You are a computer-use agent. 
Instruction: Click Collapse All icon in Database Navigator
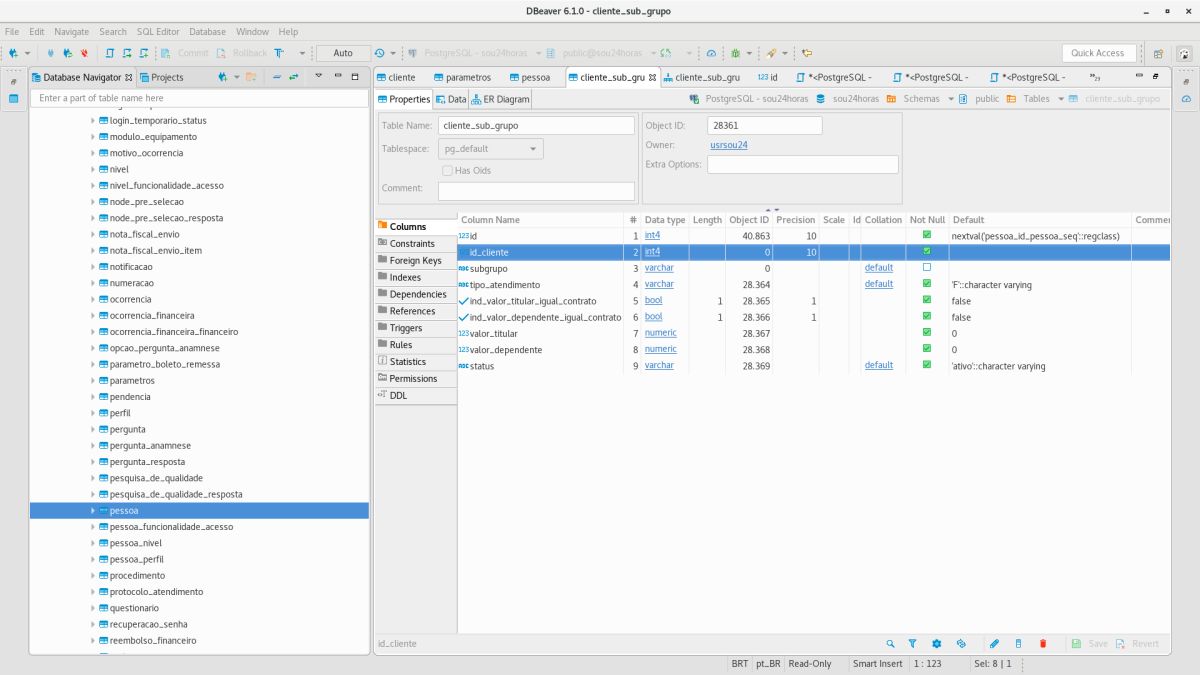(276, 77)
